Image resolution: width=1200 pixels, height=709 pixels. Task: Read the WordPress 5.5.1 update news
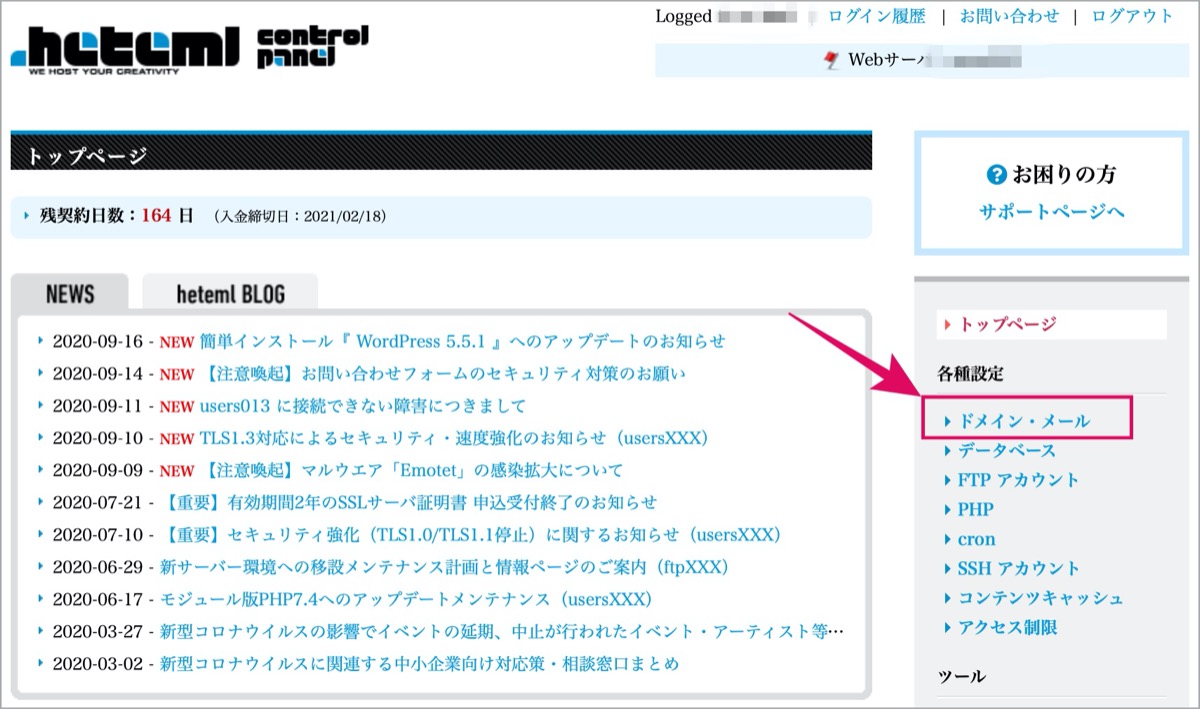coord(462,341)
